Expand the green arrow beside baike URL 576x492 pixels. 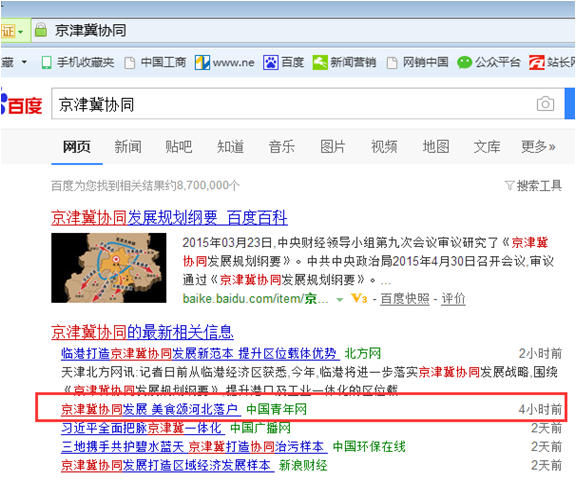[340, 300]
